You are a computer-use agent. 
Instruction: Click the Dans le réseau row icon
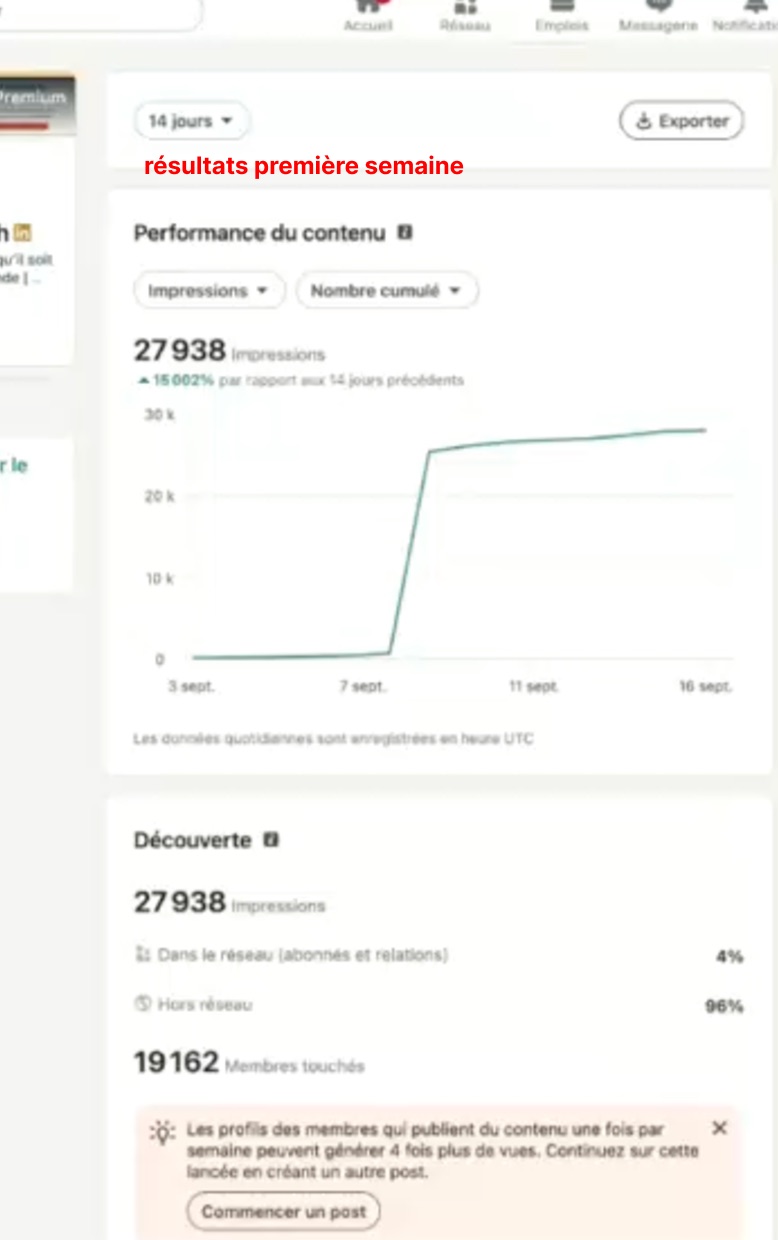tap(142, 955)
